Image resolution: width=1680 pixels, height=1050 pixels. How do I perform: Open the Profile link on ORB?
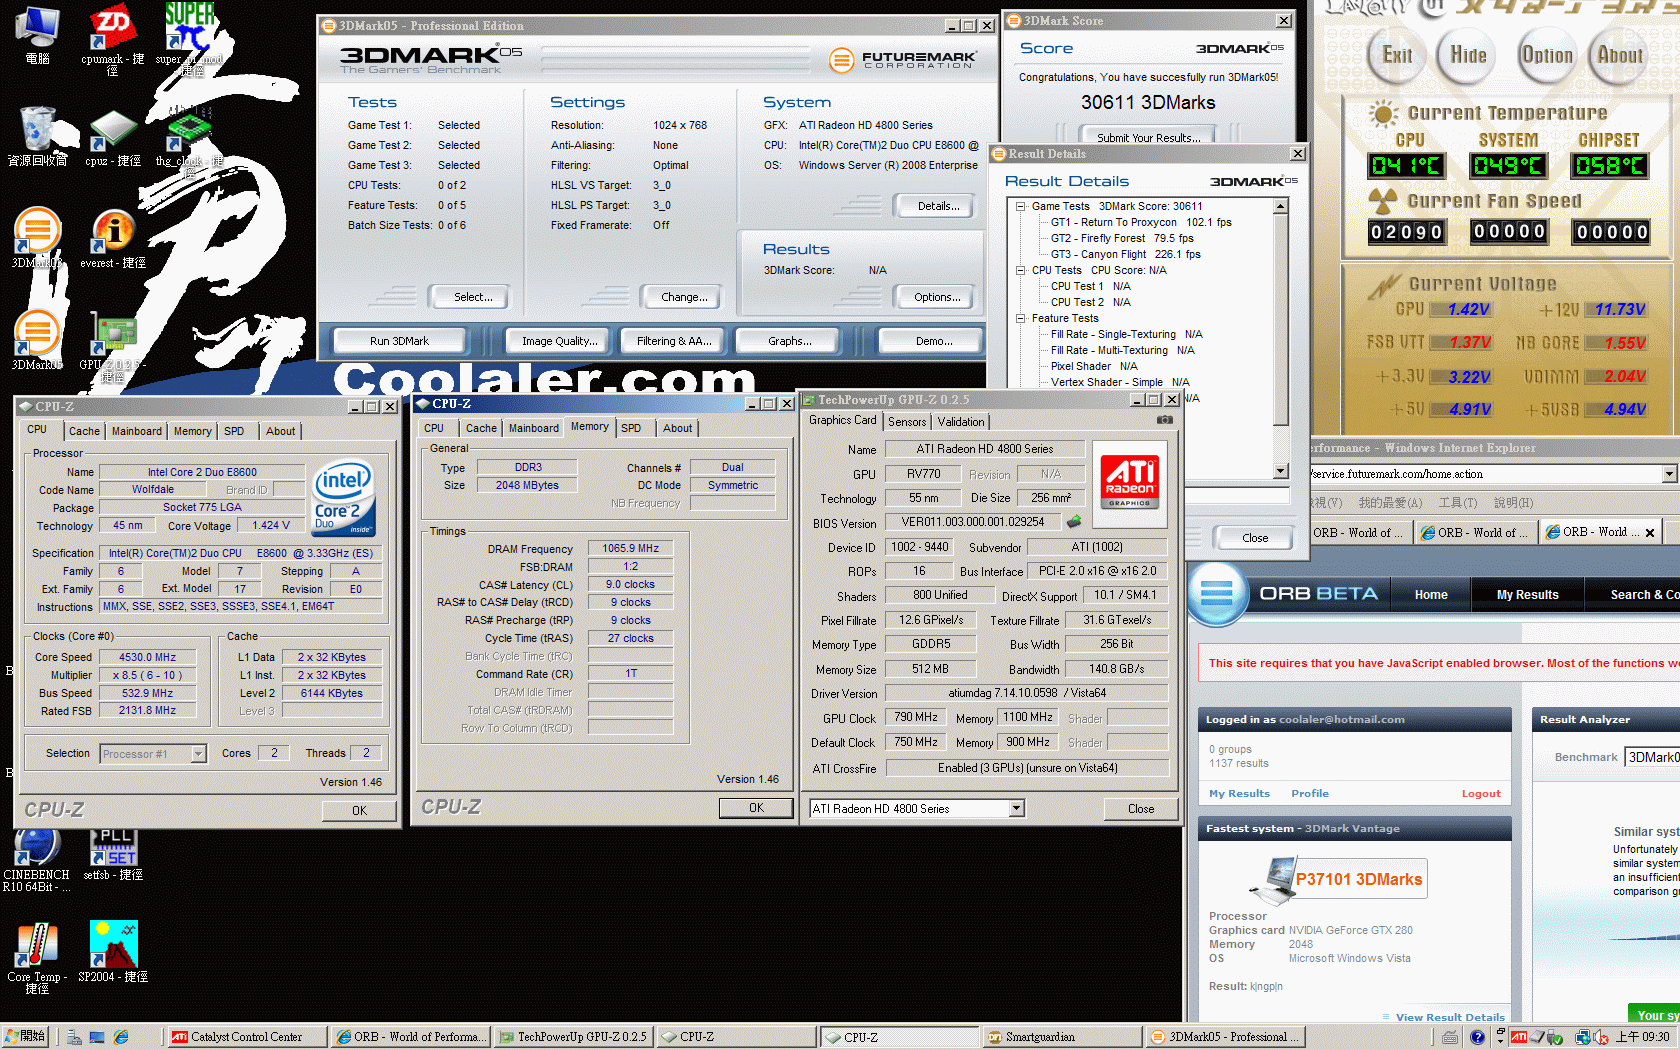1309,793
